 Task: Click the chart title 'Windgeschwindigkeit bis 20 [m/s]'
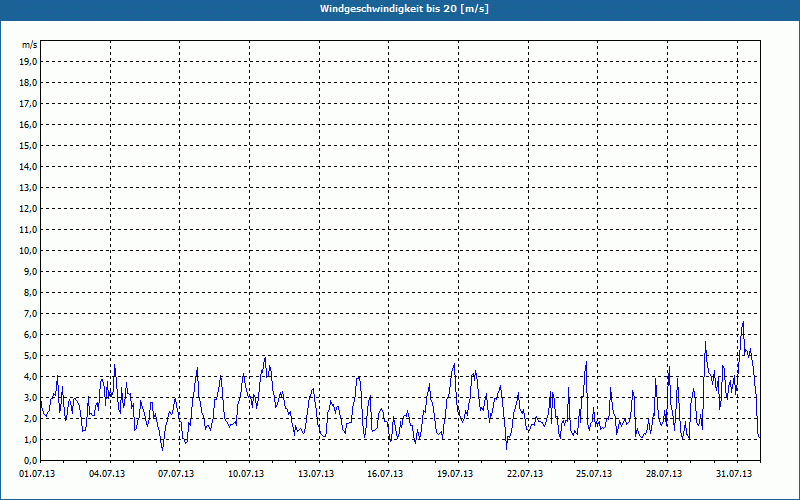click(x=404, y=9)
